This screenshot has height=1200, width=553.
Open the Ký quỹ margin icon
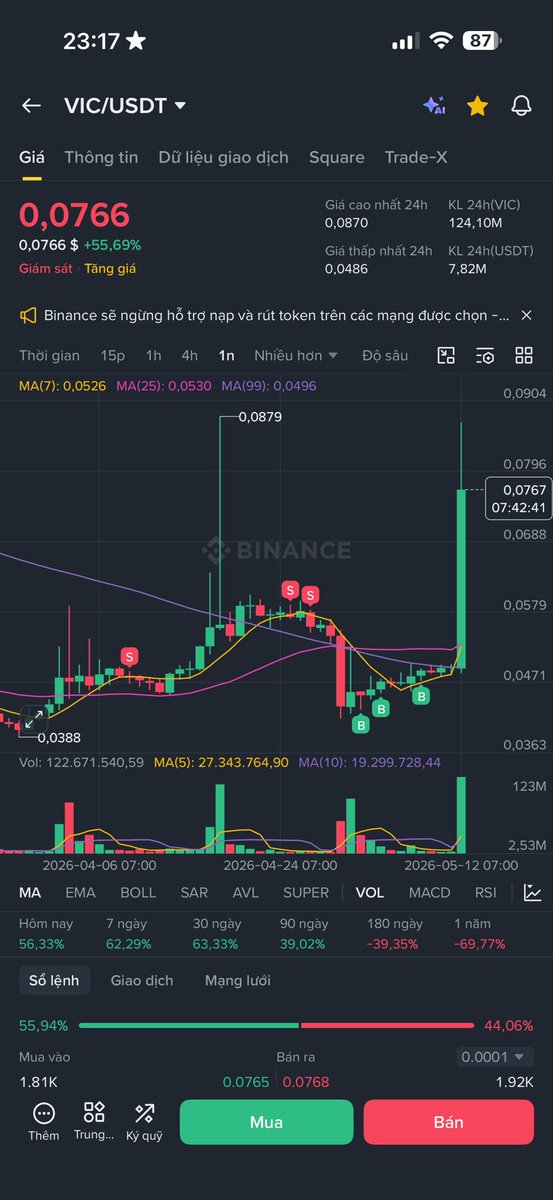coord(145,1121)
